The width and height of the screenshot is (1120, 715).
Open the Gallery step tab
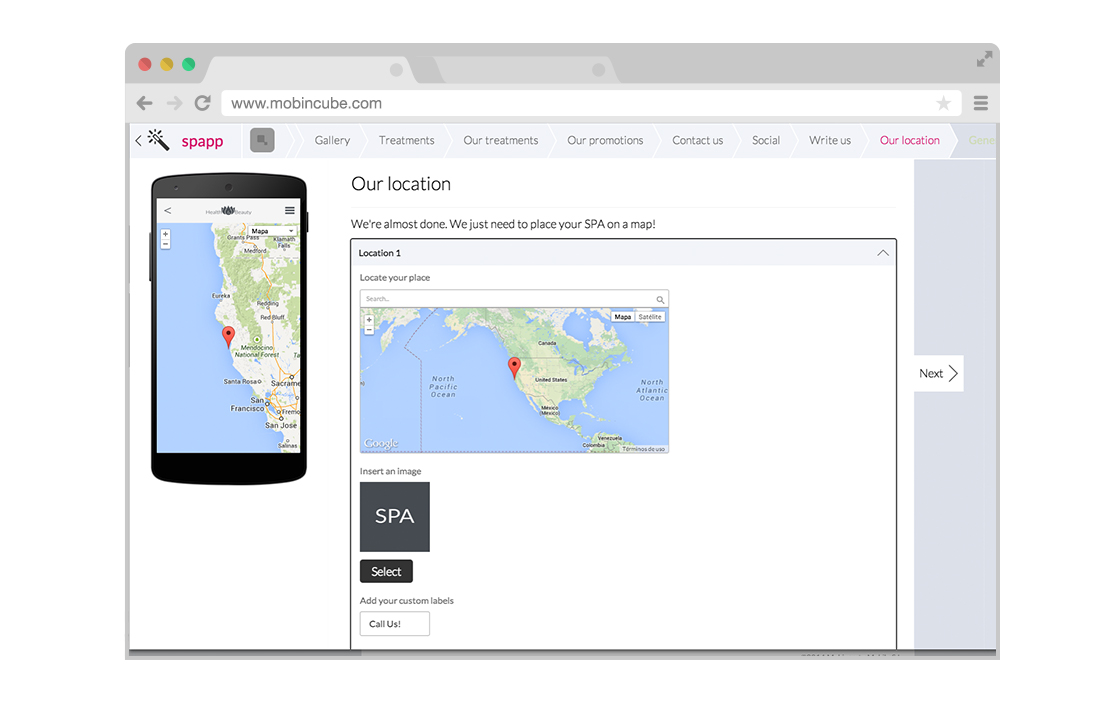click(x=332, y=140)
